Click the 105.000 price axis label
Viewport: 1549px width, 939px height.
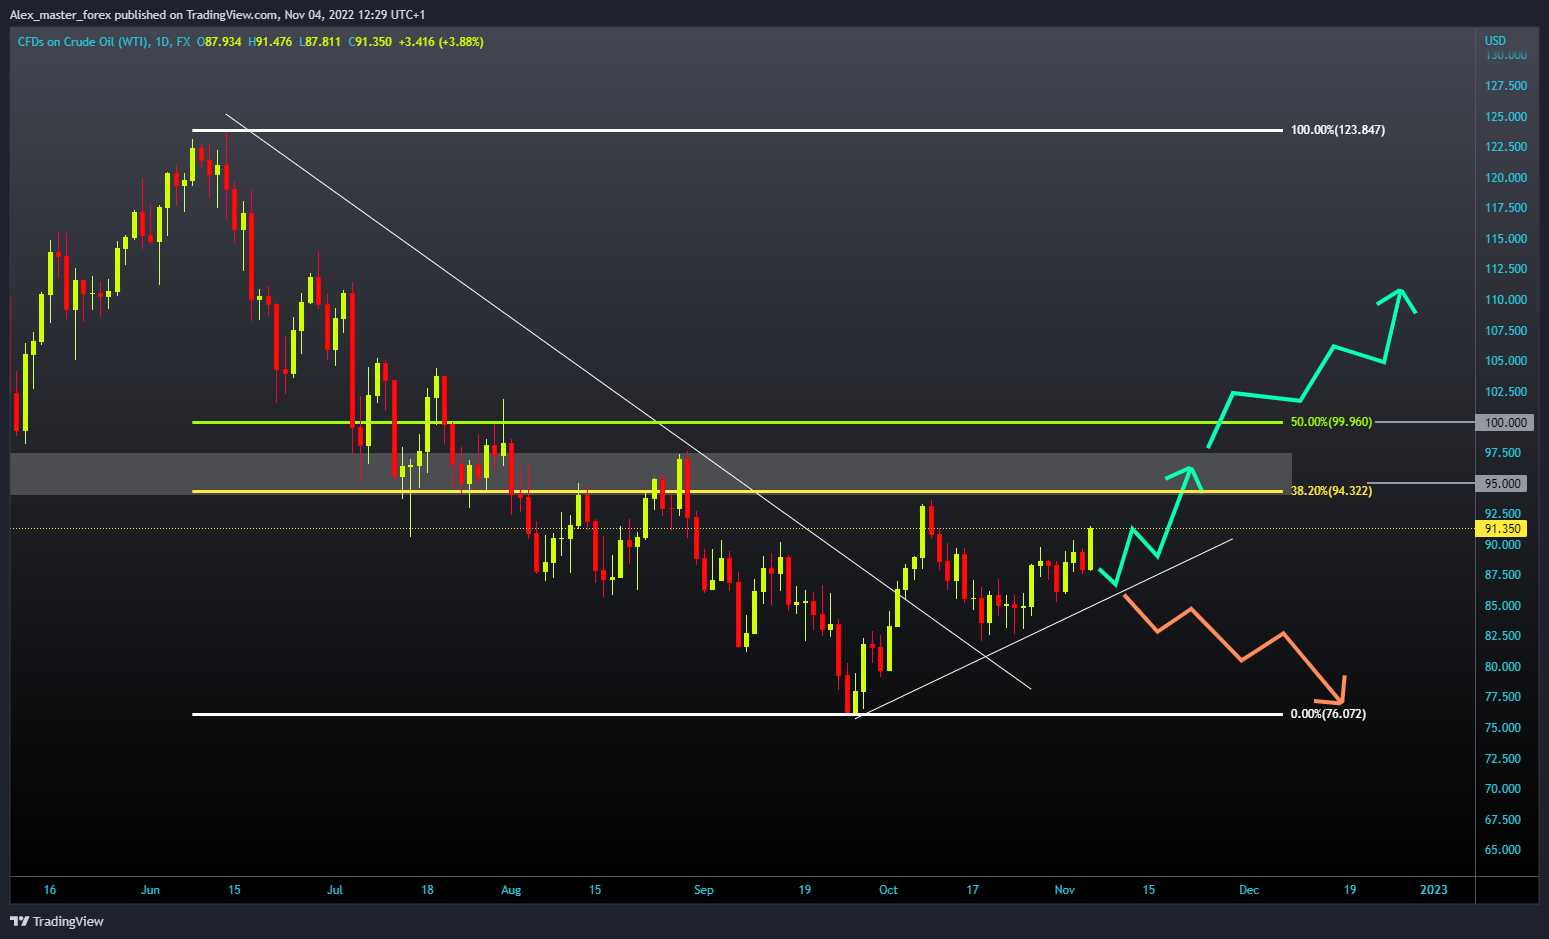pos(1506,361)
